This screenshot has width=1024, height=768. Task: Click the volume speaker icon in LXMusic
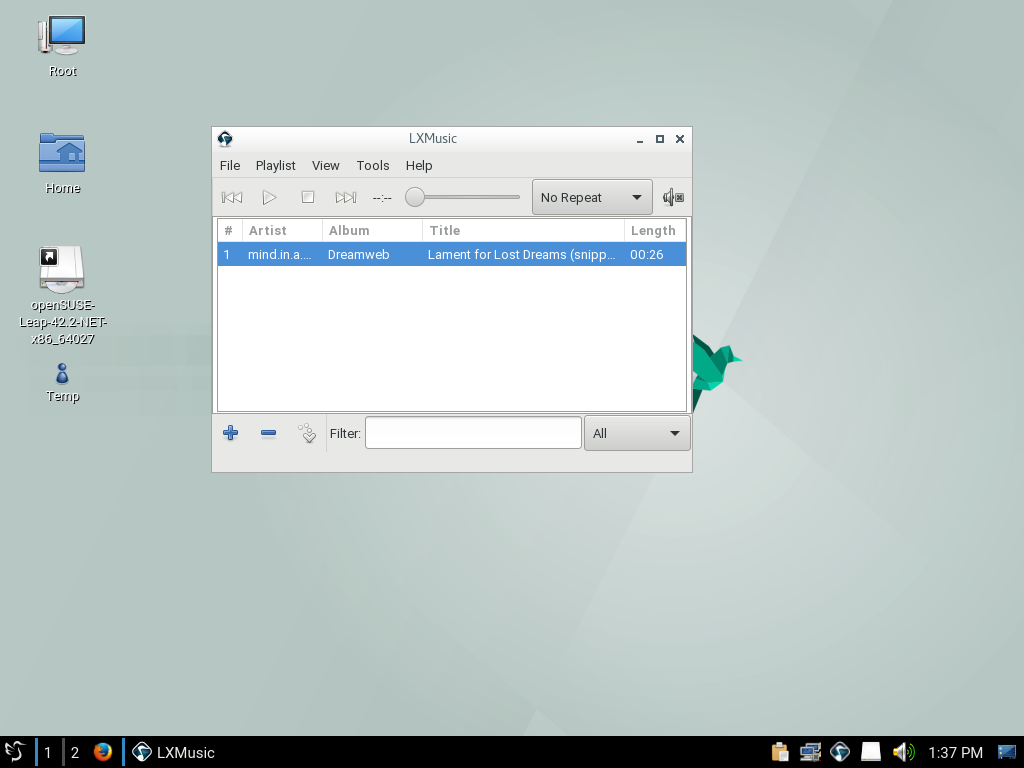click(673, 198)
